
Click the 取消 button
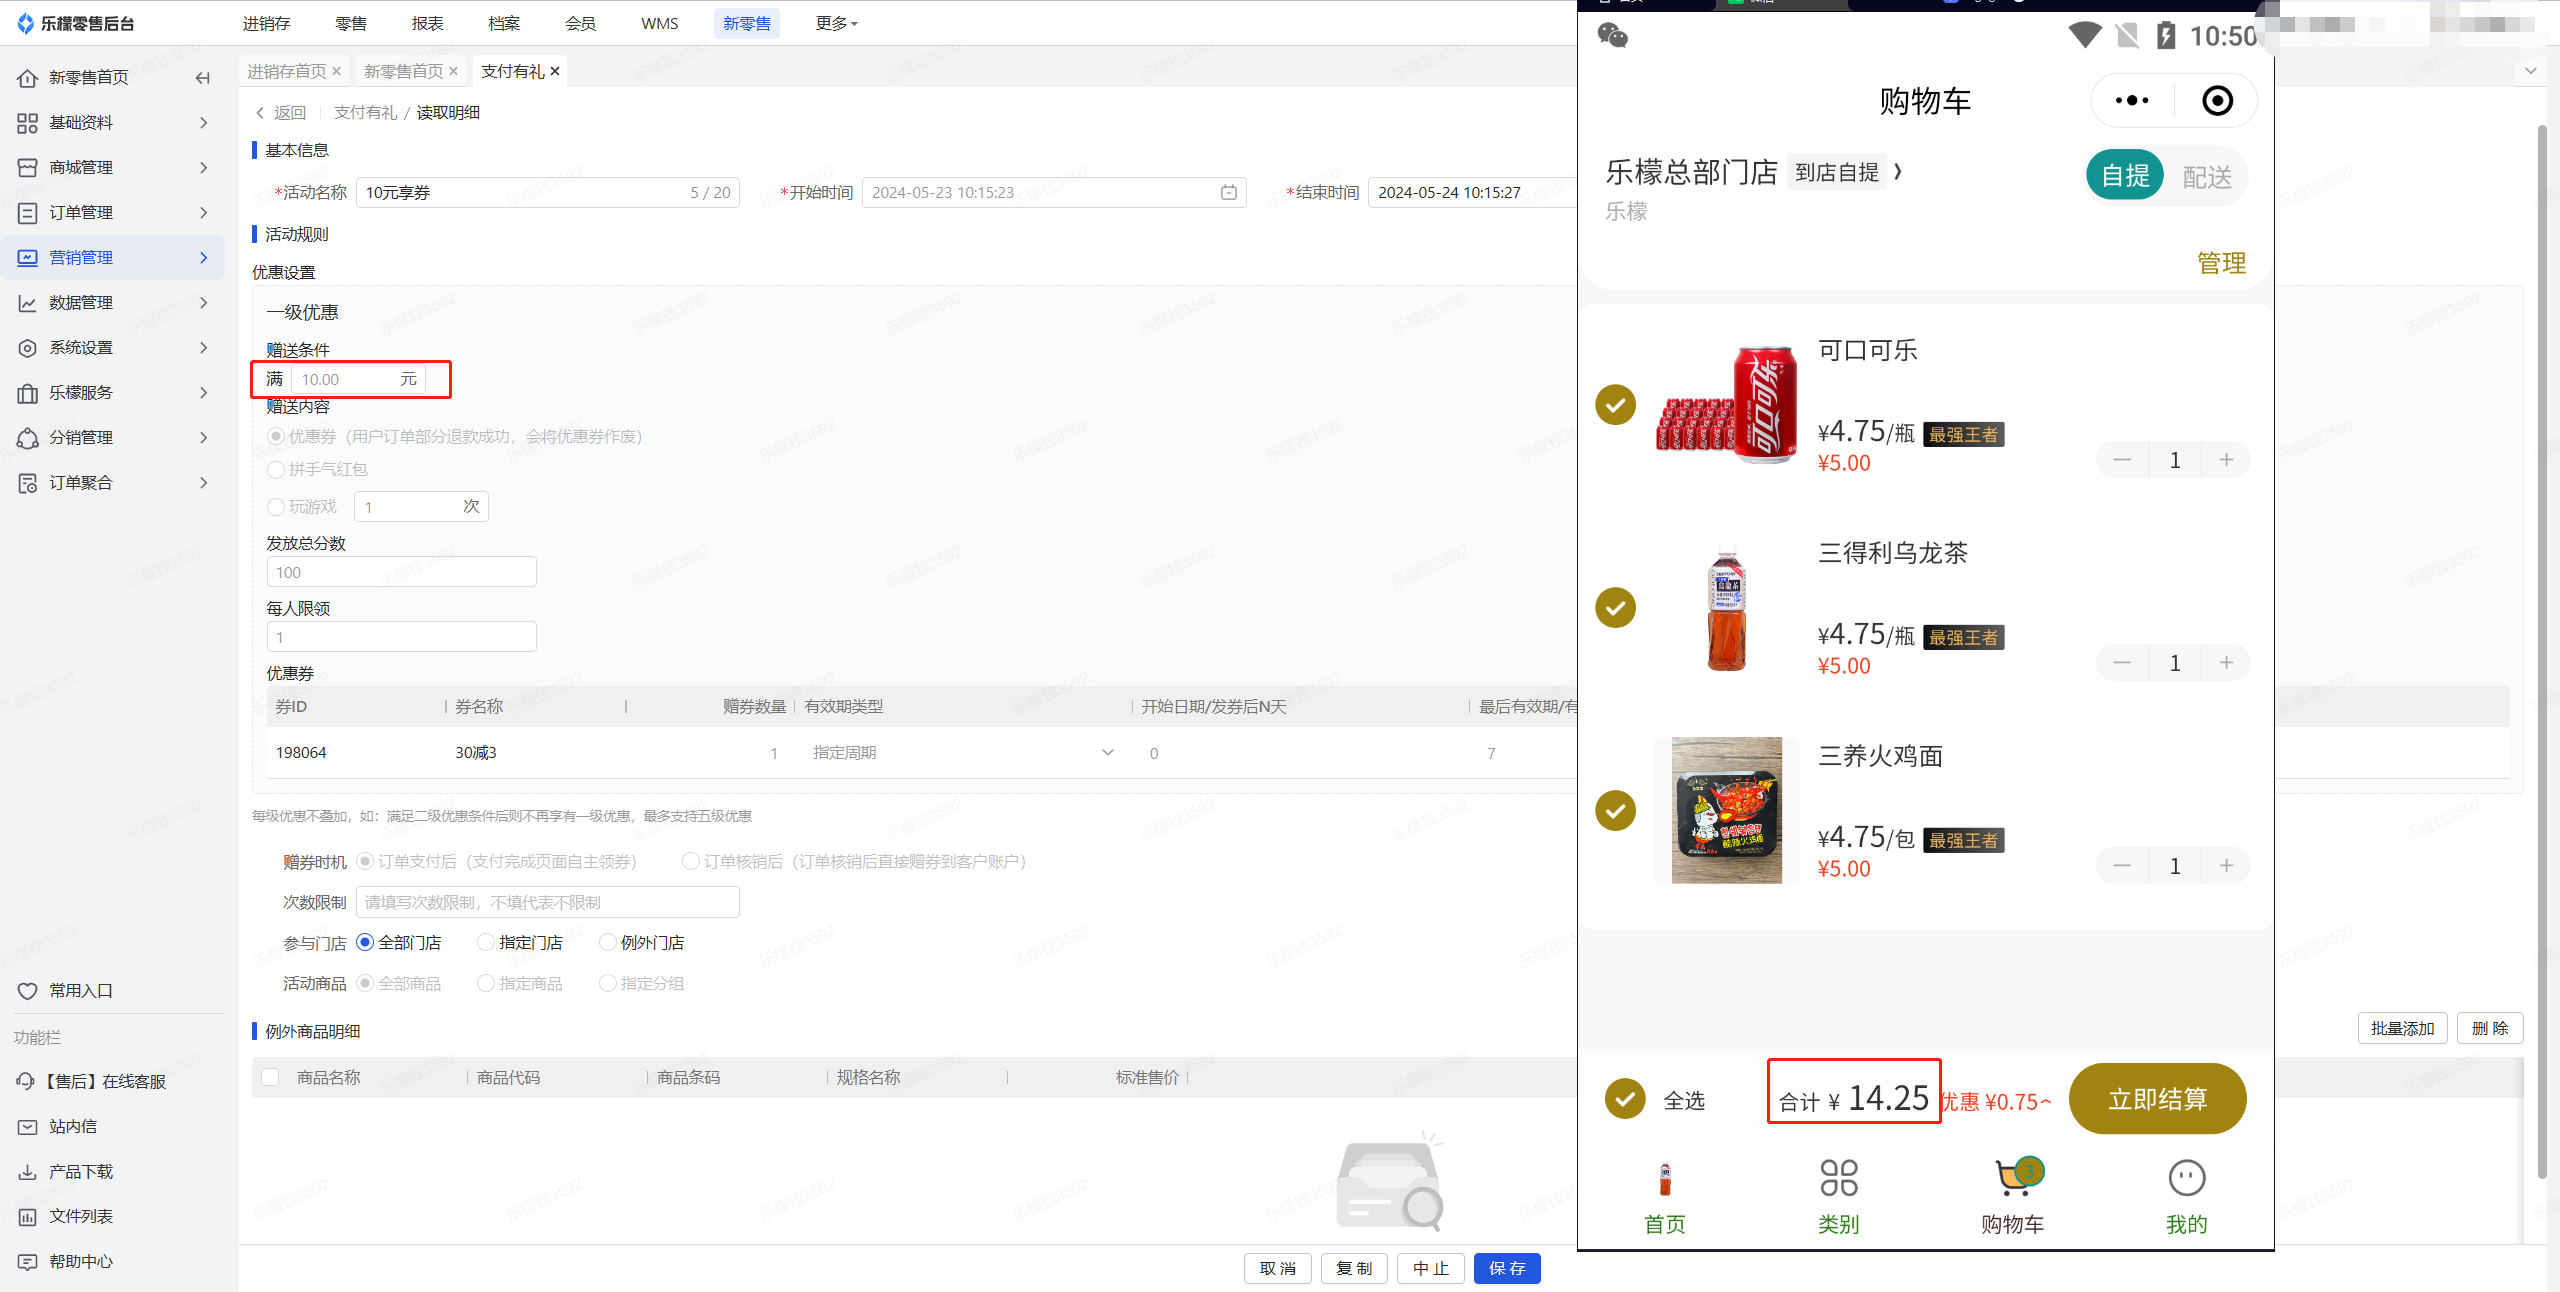(1277, 1268)
